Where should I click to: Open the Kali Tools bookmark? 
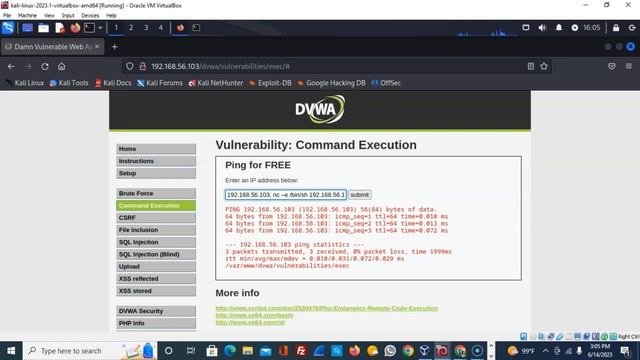(69, 83)
